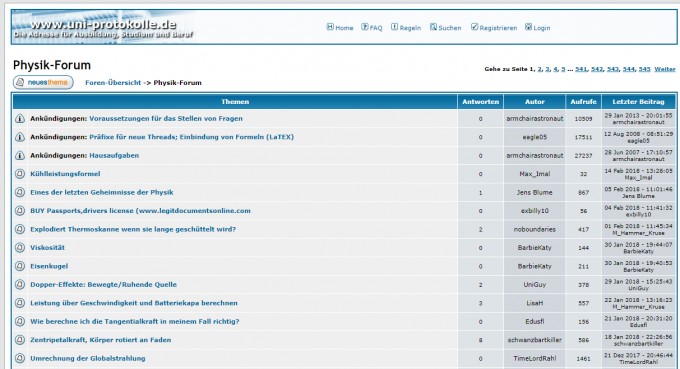Jump to last page 545
This screenshot has width=680, height=369.
(x=644, y=69)
